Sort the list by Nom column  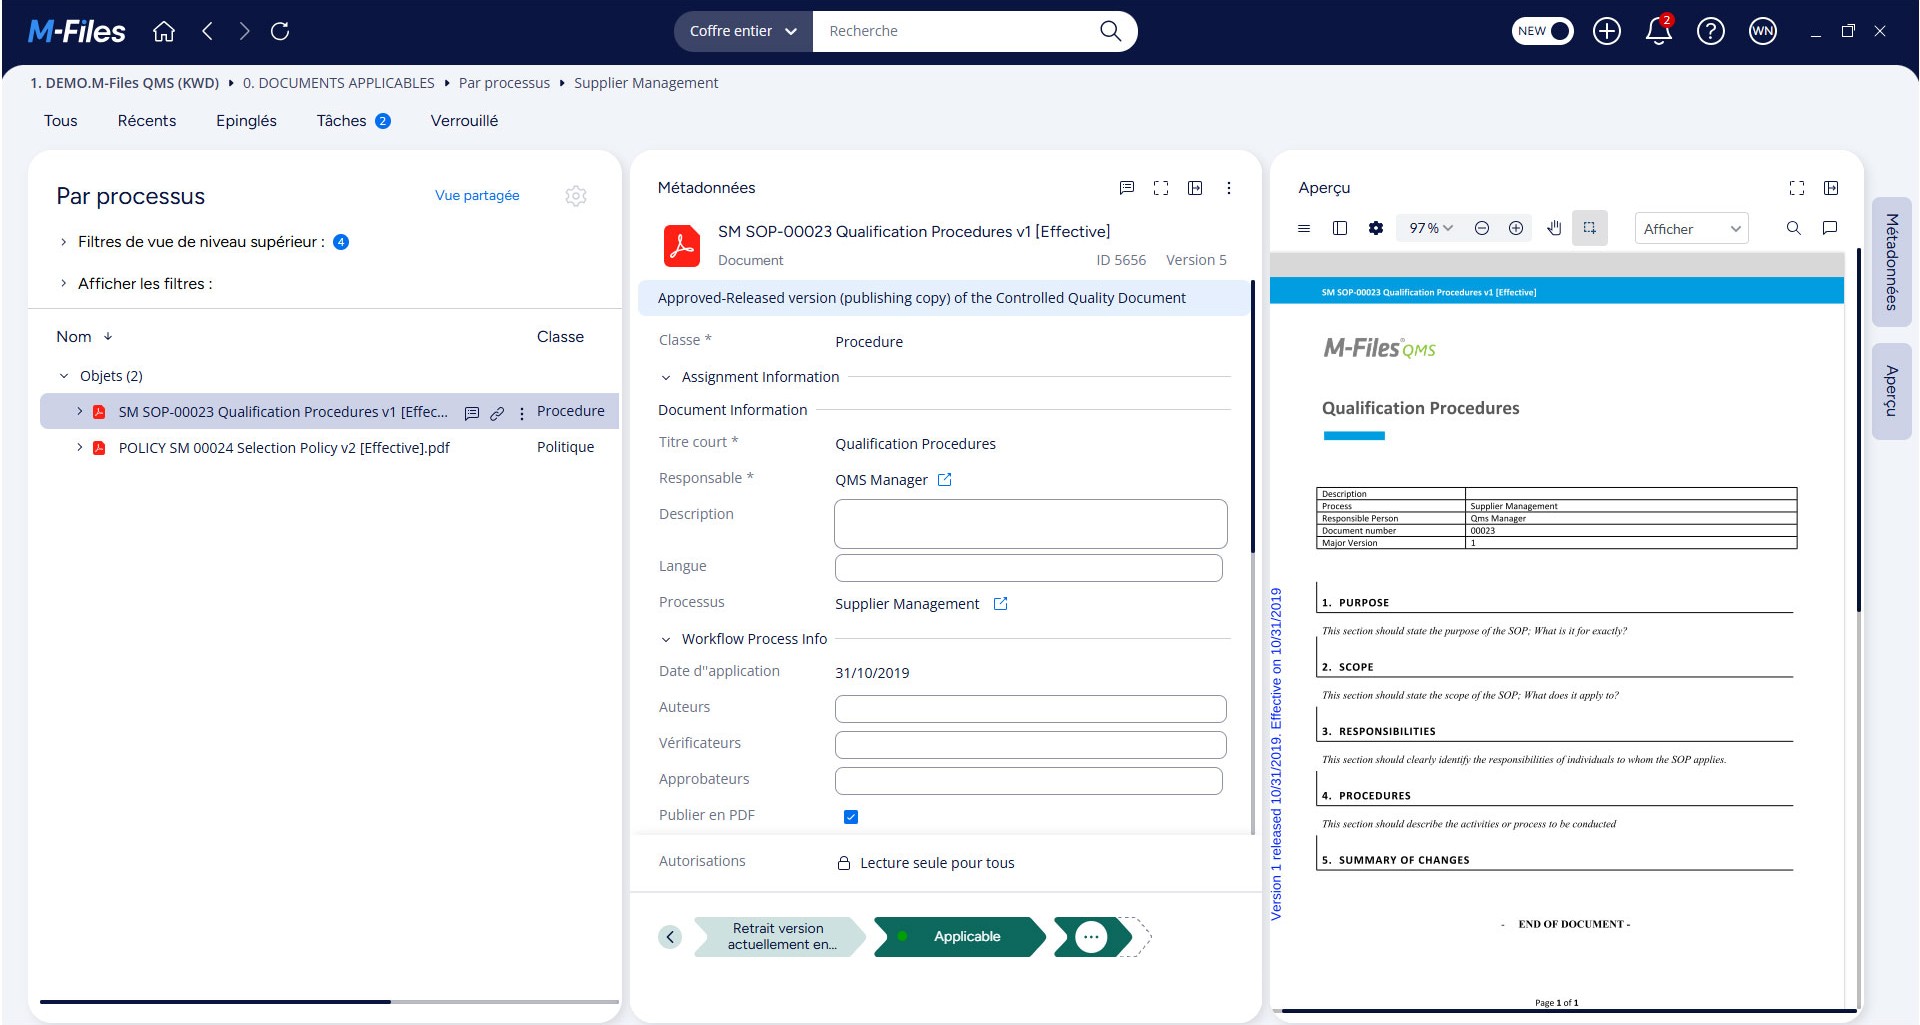(84, 337)
